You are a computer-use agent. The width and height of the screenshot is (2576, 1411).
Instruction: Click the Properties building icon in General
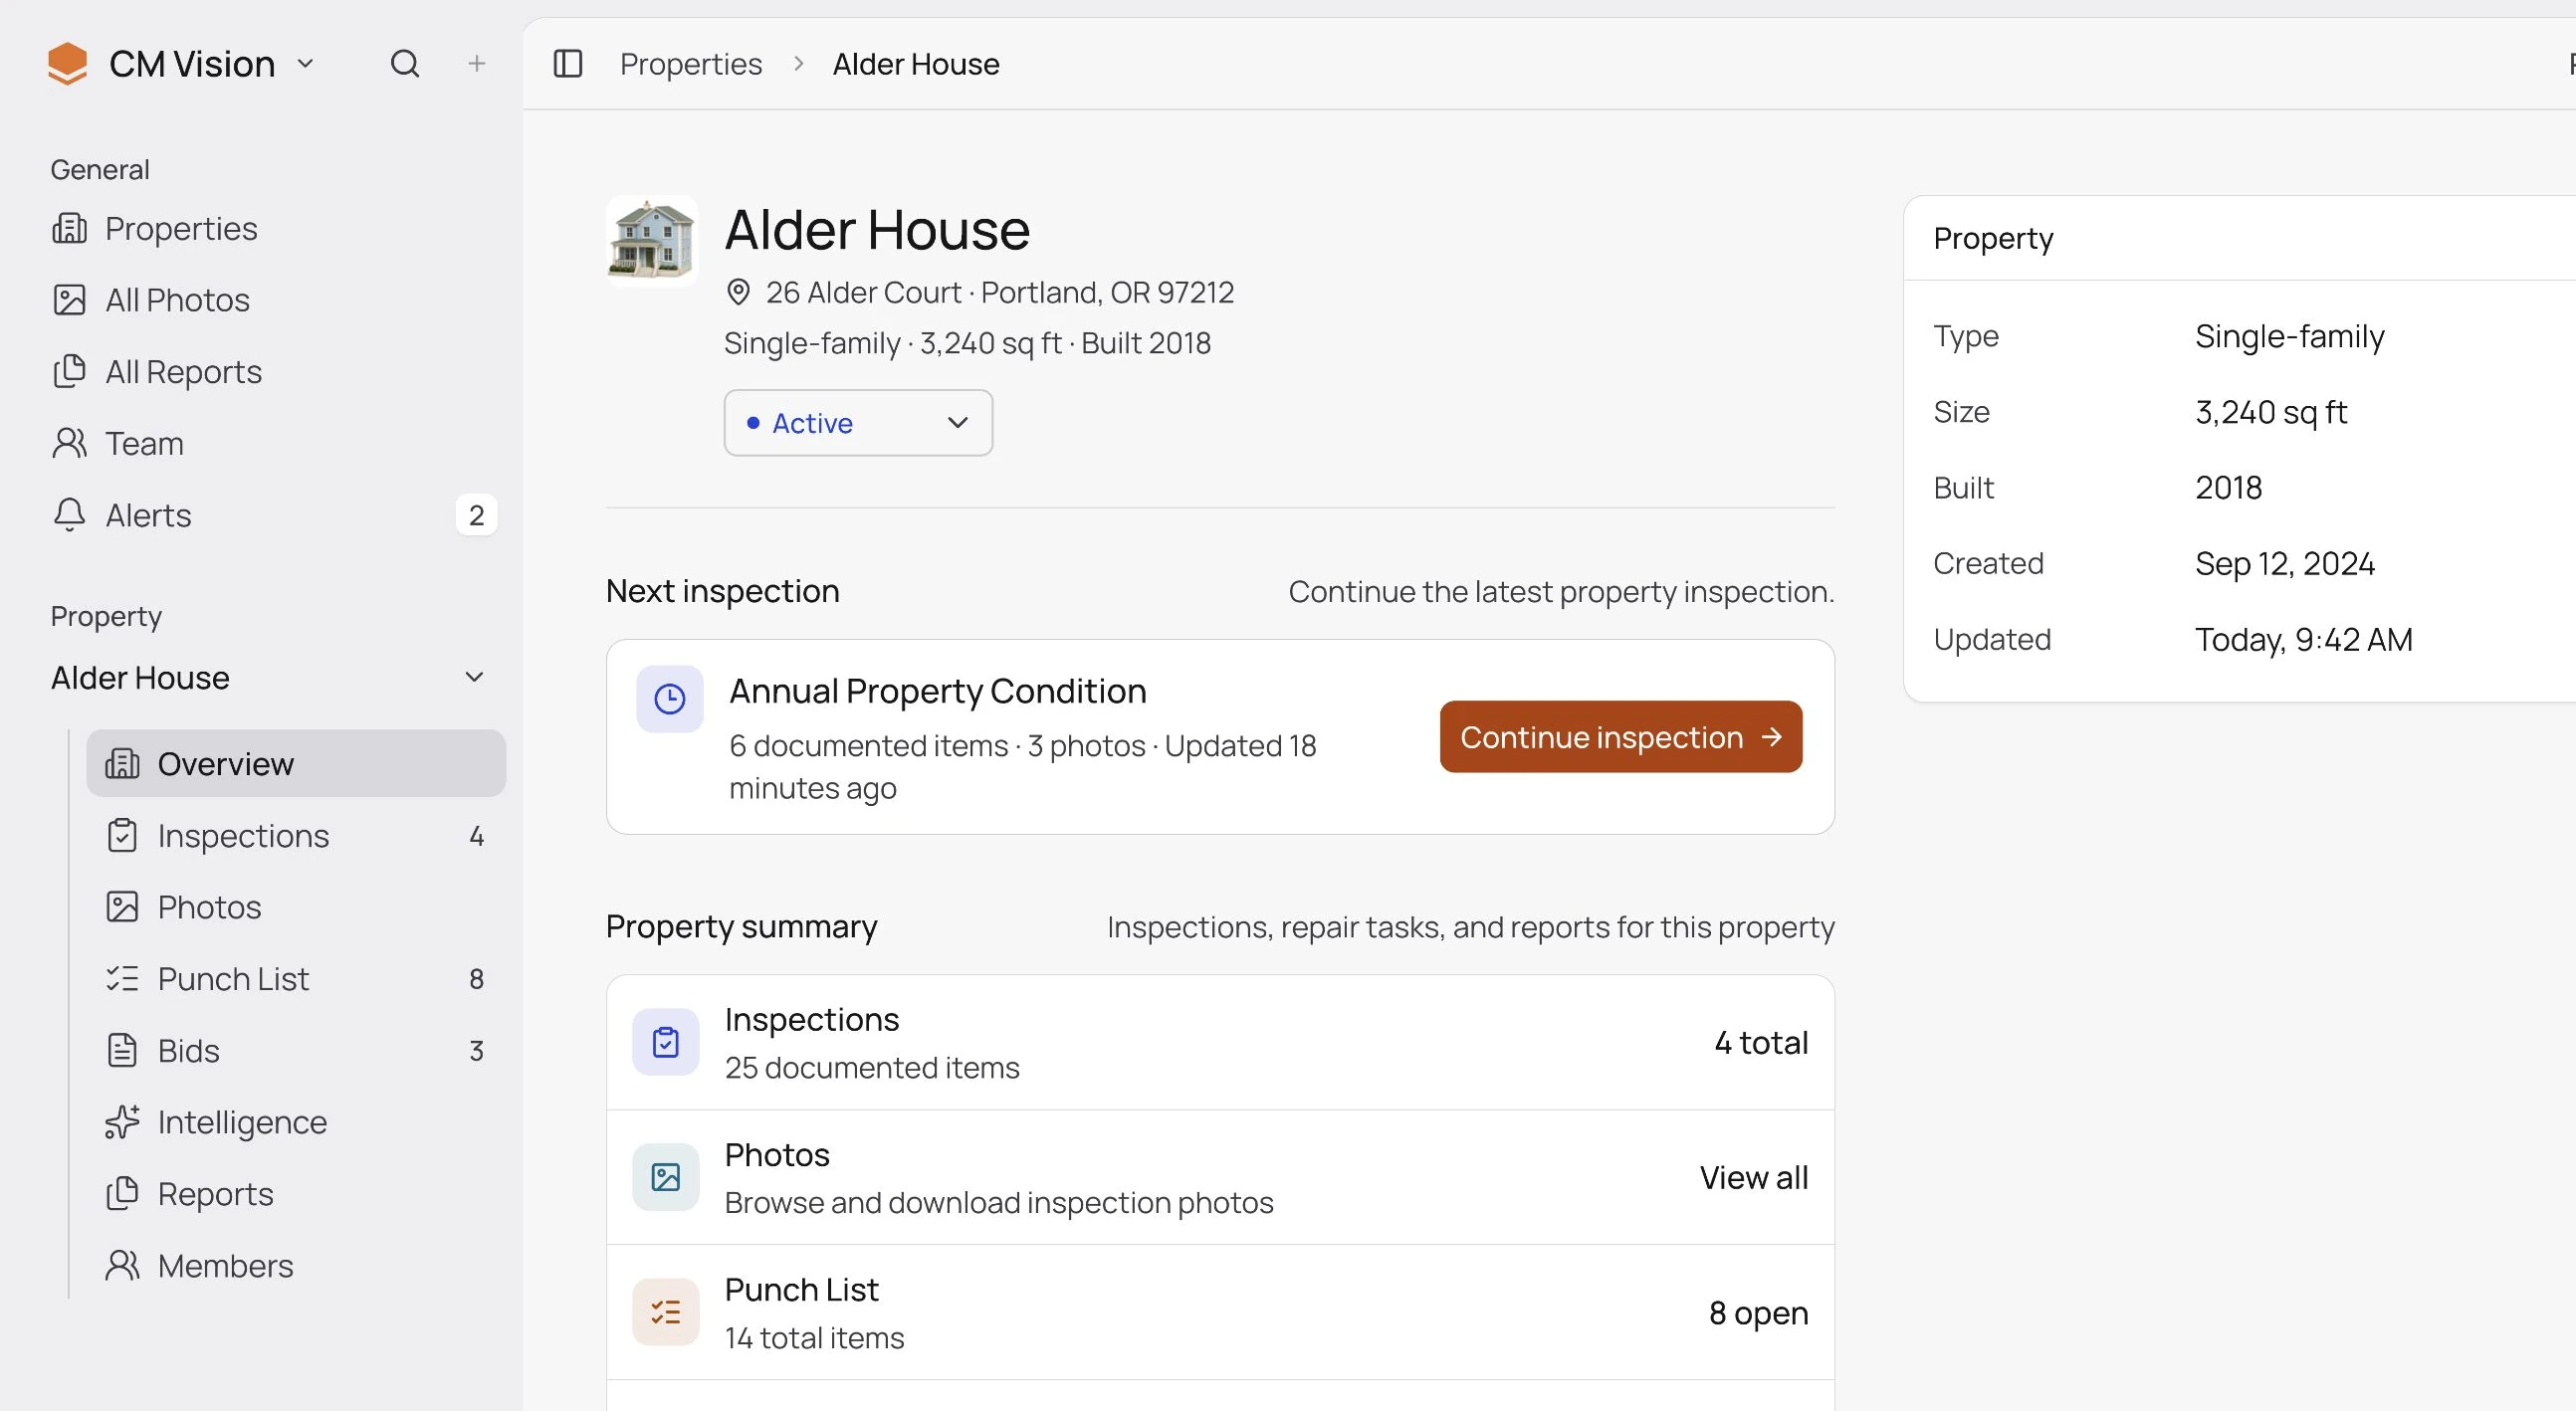tap(70, 228)
